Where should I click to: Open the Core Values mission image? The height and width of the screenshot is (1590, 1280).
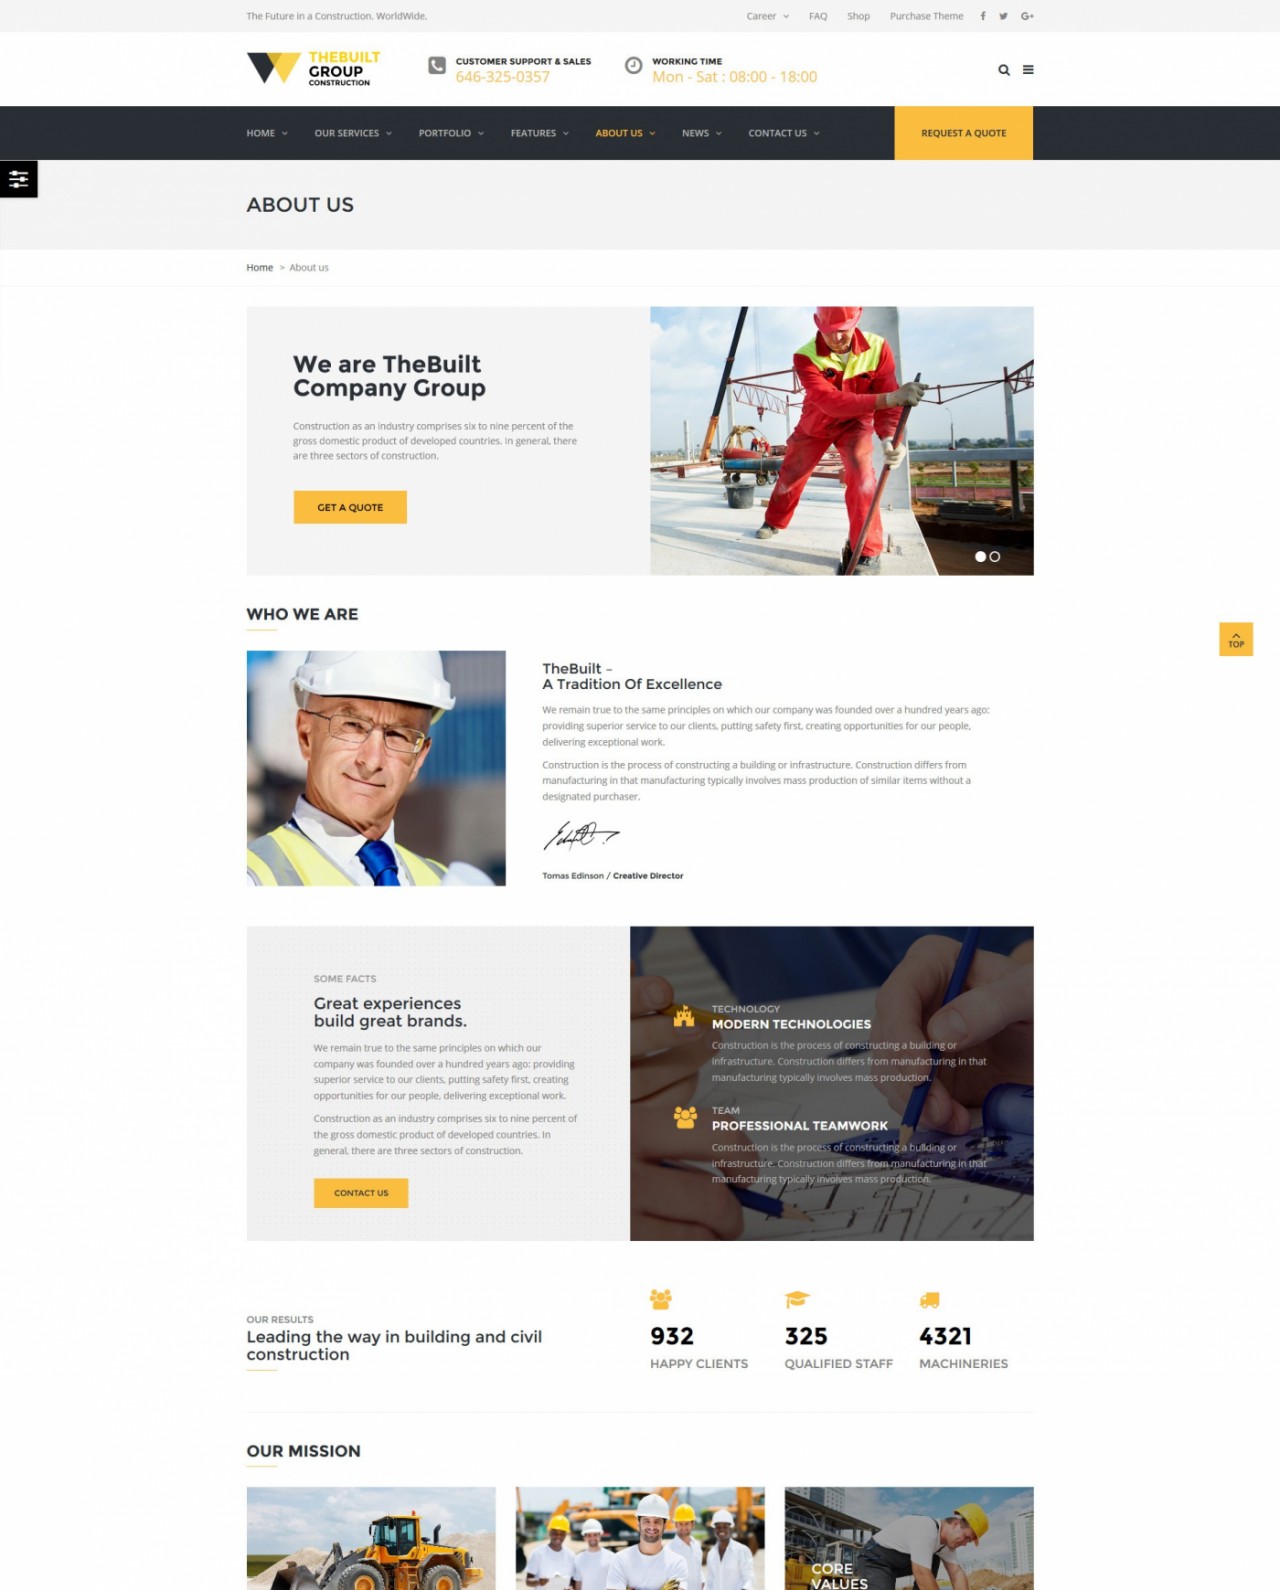point(909,1538)
